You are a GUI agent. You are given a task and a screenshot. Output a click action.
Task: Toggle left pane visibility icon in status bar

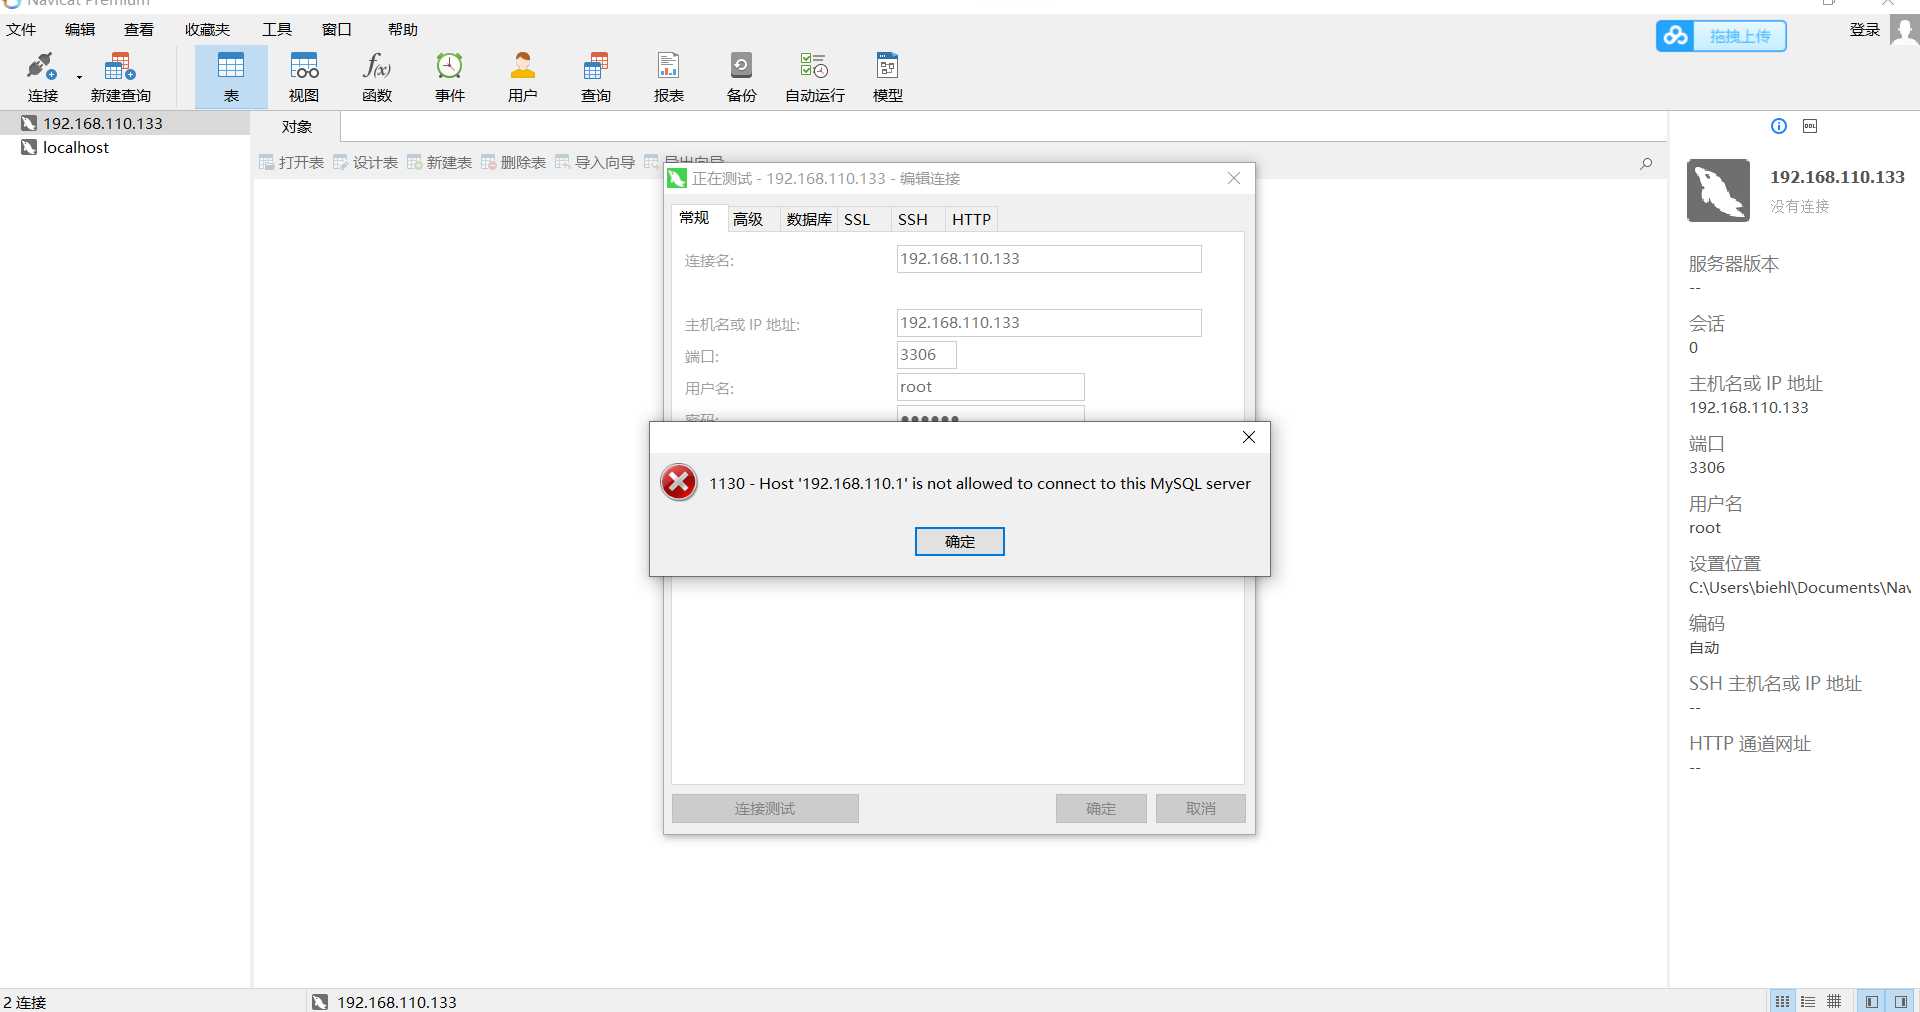click(x=1871, y=1001)
